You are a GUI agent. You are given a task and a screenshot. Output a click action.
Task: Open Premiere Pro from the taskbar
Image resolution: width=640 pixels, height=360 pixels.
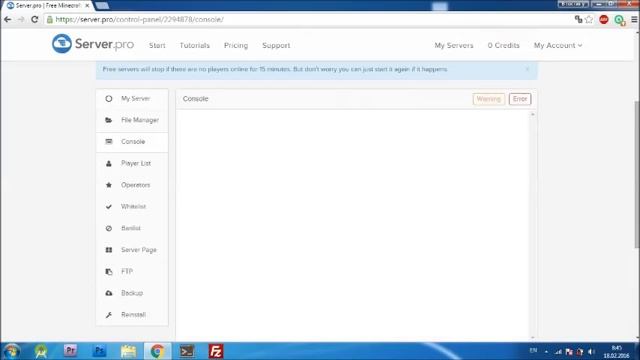(70, 351)
